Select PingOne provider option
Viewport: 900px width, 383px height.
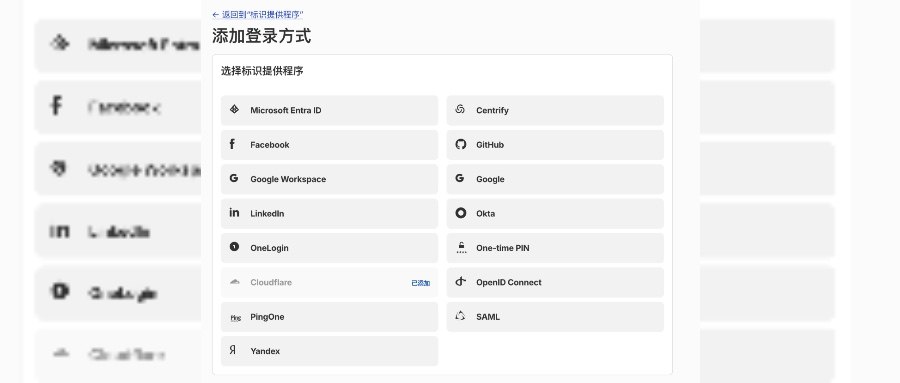coord(329,317)
